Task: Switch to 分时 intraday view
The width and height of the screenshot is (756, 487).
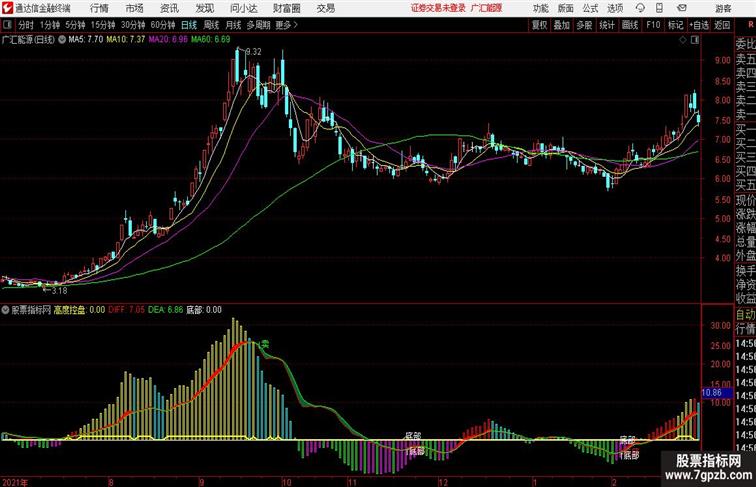Action: pos(26,25)
